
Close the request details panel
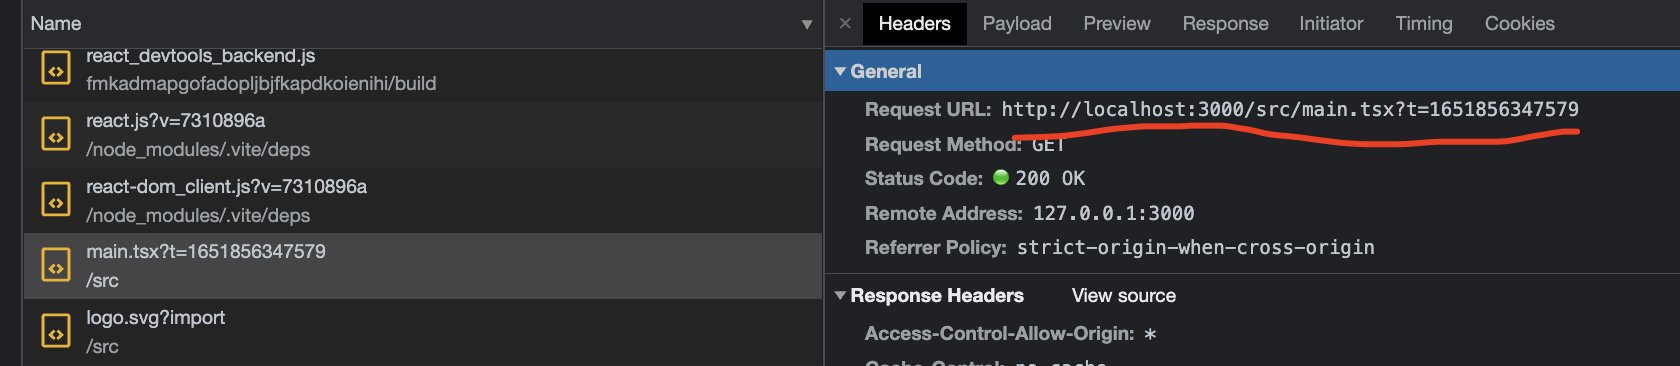coord(845,23)
